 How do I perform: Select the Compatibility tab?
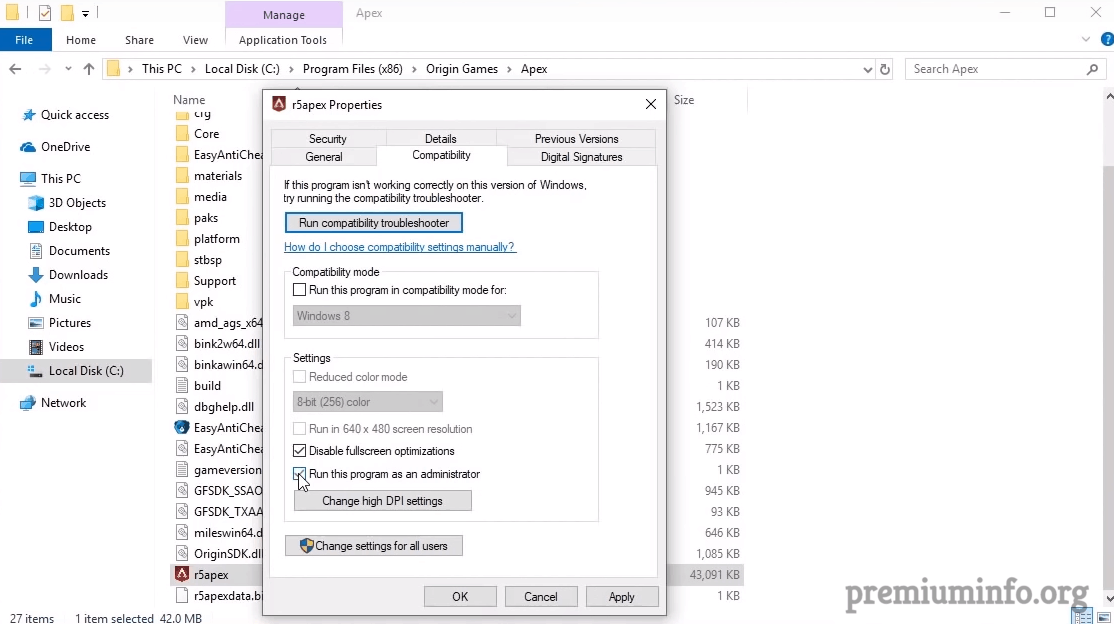pyautogui.click(x=441, y=156)
